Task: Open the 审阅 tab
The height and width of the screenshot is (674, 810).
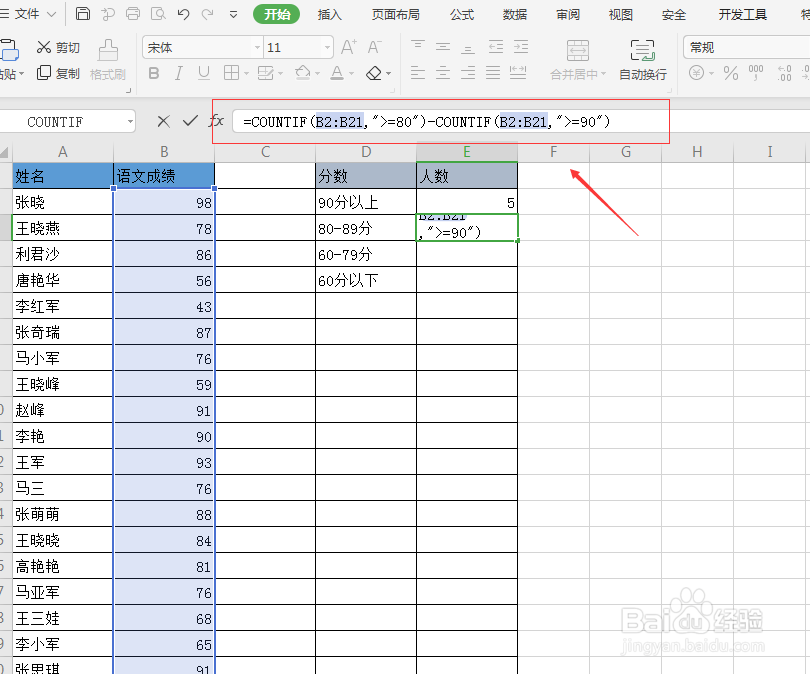Action: [568, 14]
